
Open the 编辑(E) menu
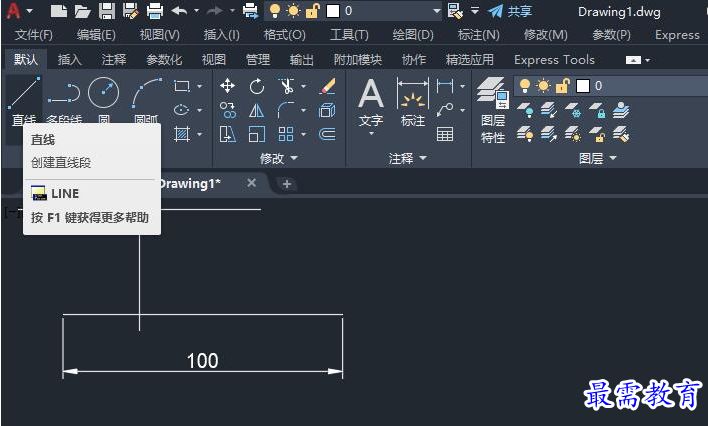click(96, 35)
